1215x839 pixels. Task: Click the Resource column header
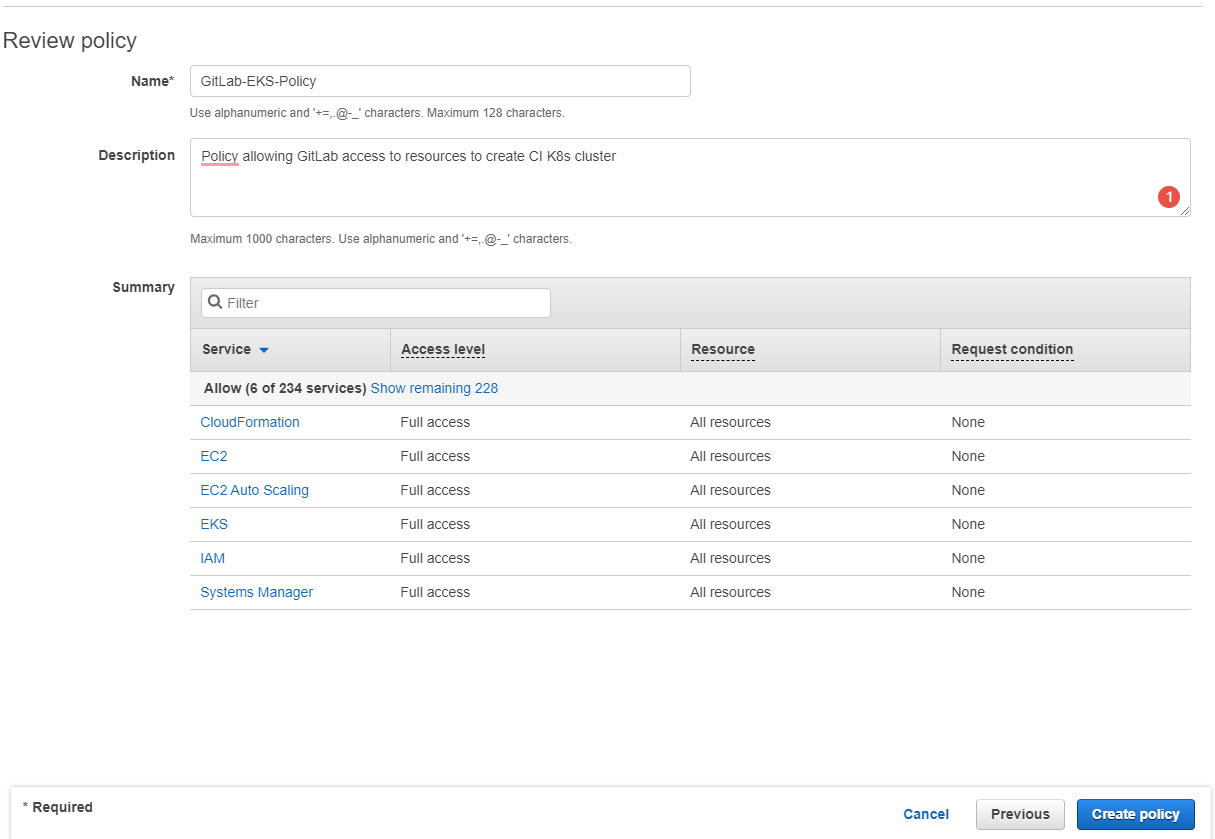pos(723,349)
